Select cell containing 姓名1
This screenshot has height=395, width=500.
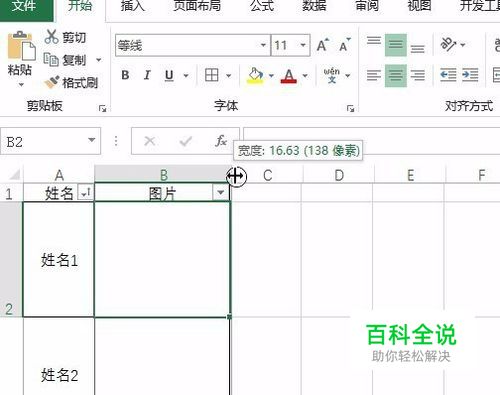(59, 260)
